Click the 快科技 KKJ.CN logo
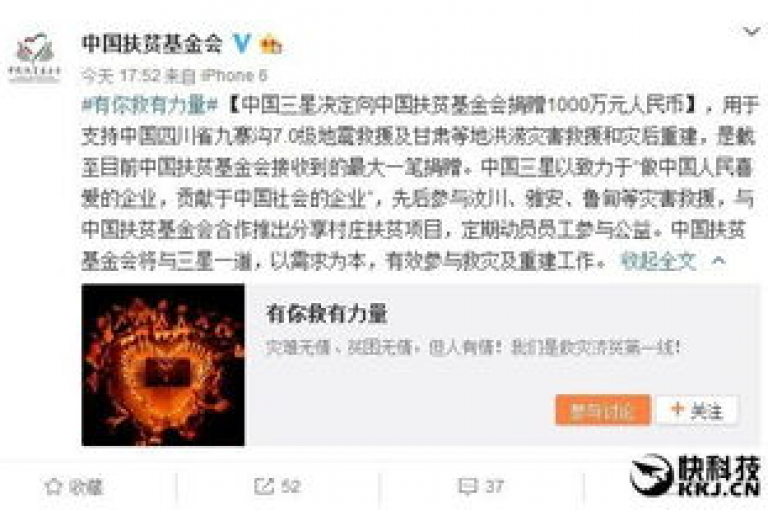The image size is (768, 510). click(696, 475)
